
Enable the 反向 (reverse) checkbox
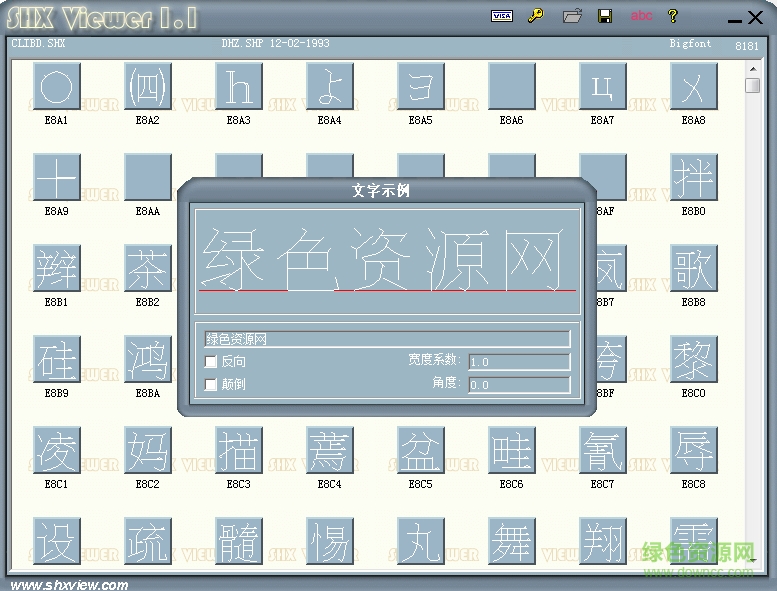211,362
